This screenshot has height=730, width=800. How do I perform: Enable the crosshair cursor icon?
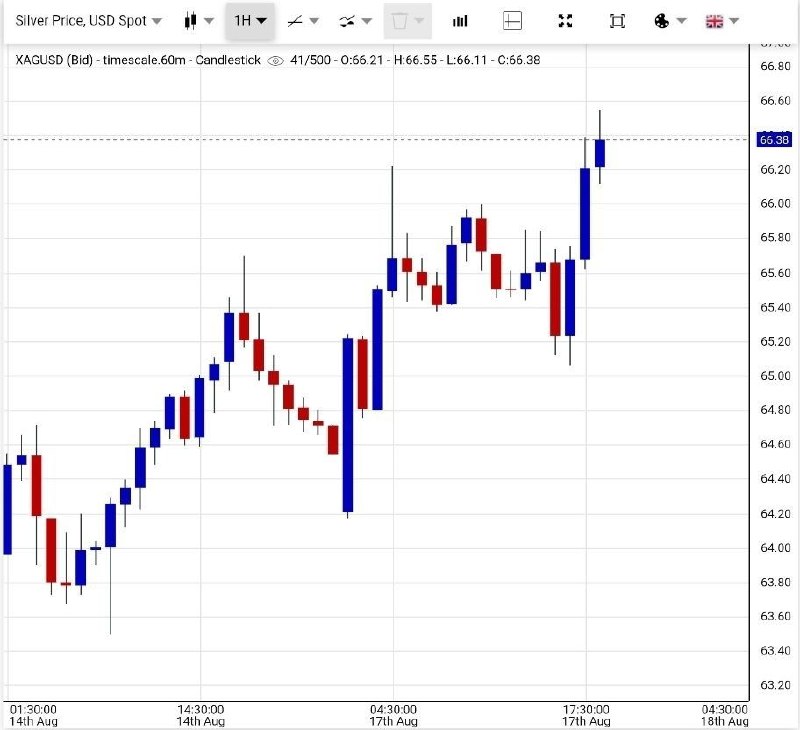point(512,21)
